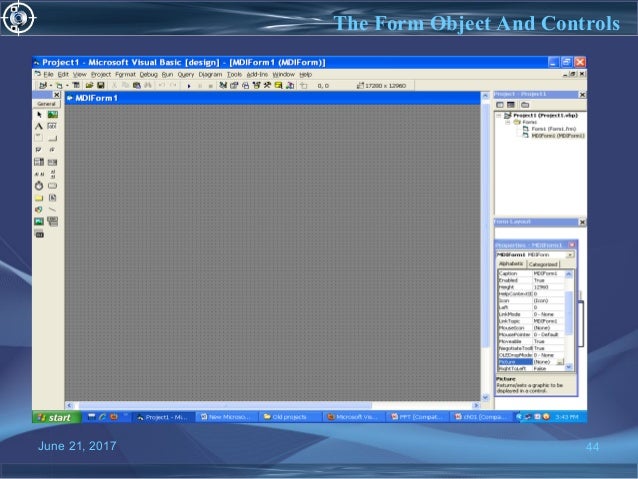Viewport: 638px width, 479px height.
Task: Select the TextBox control in toolbox
Action: [52, 127]
